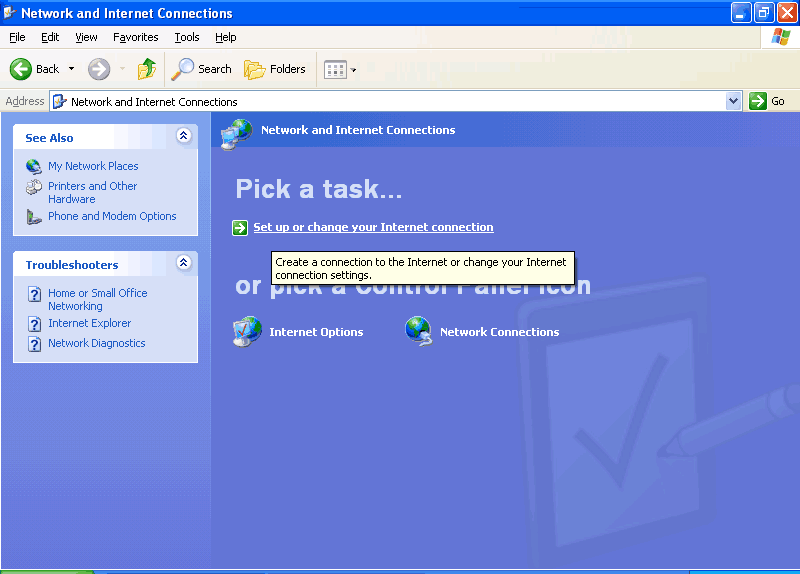Click the My Network Places globe icon
The image size is (800, 574).
pyautogui.click(x=34, y=166)
